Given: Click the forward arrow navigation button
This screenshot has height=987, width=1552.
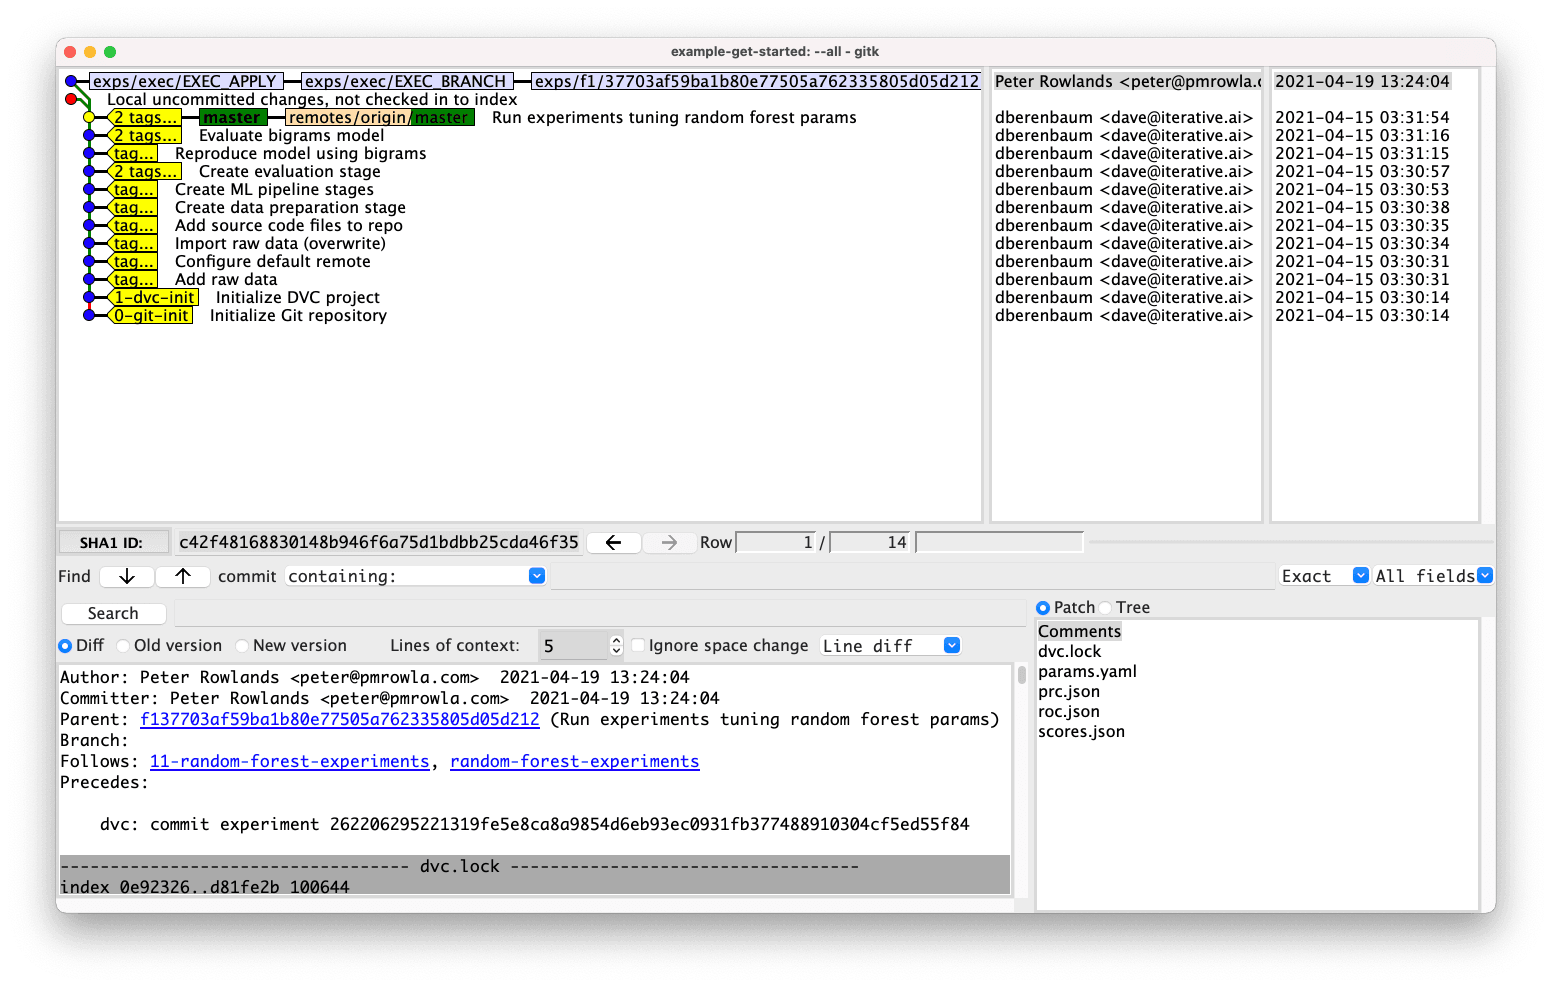Looking at the screenshot, I should click(x=669, y=542).
